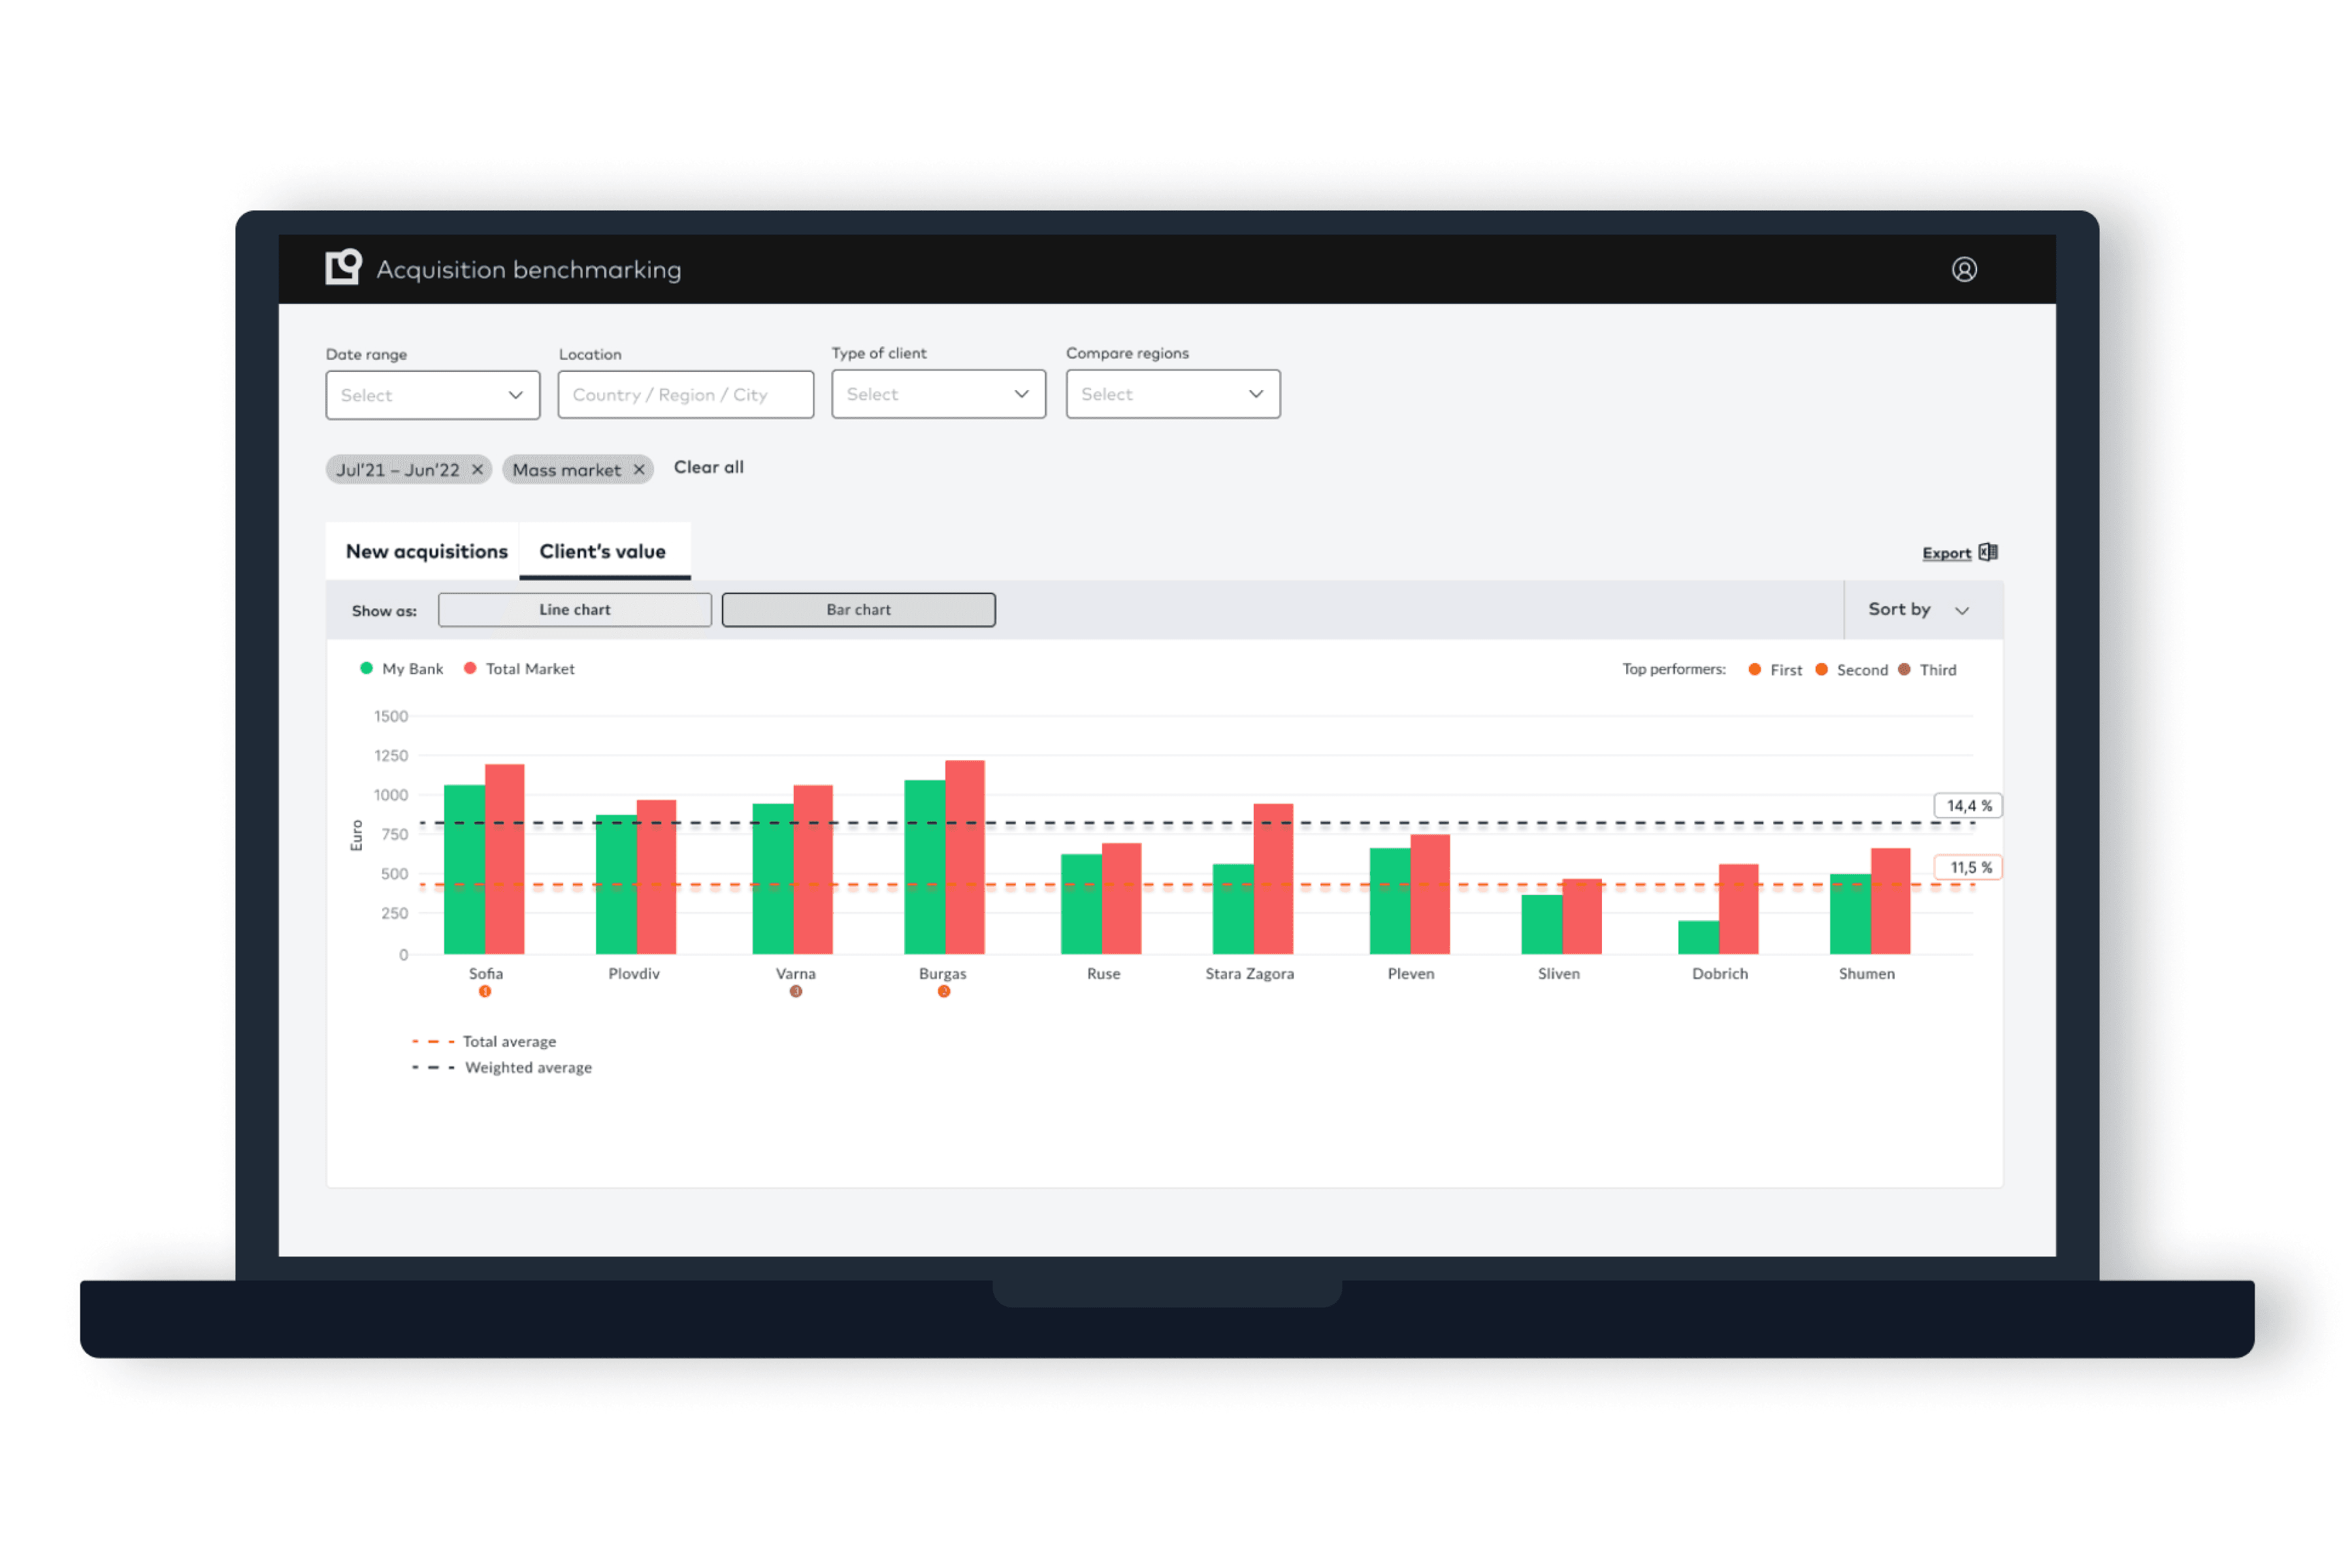The width and height of the screenshot is (2352, 1568).
Task: Open the Compare regions dropdown
Action: coord(1172,394)
